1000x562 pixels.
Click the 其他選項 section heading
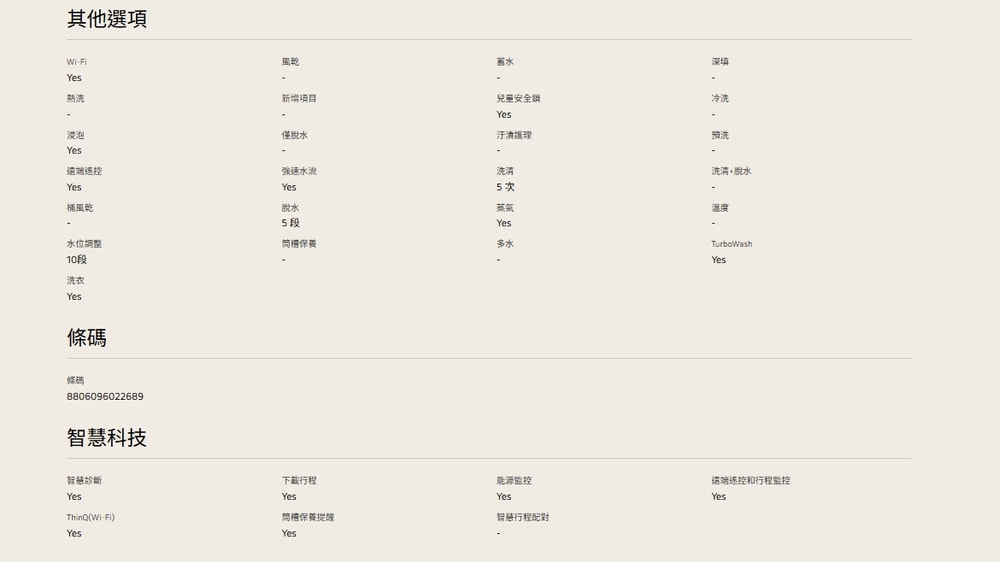[107, 19]
